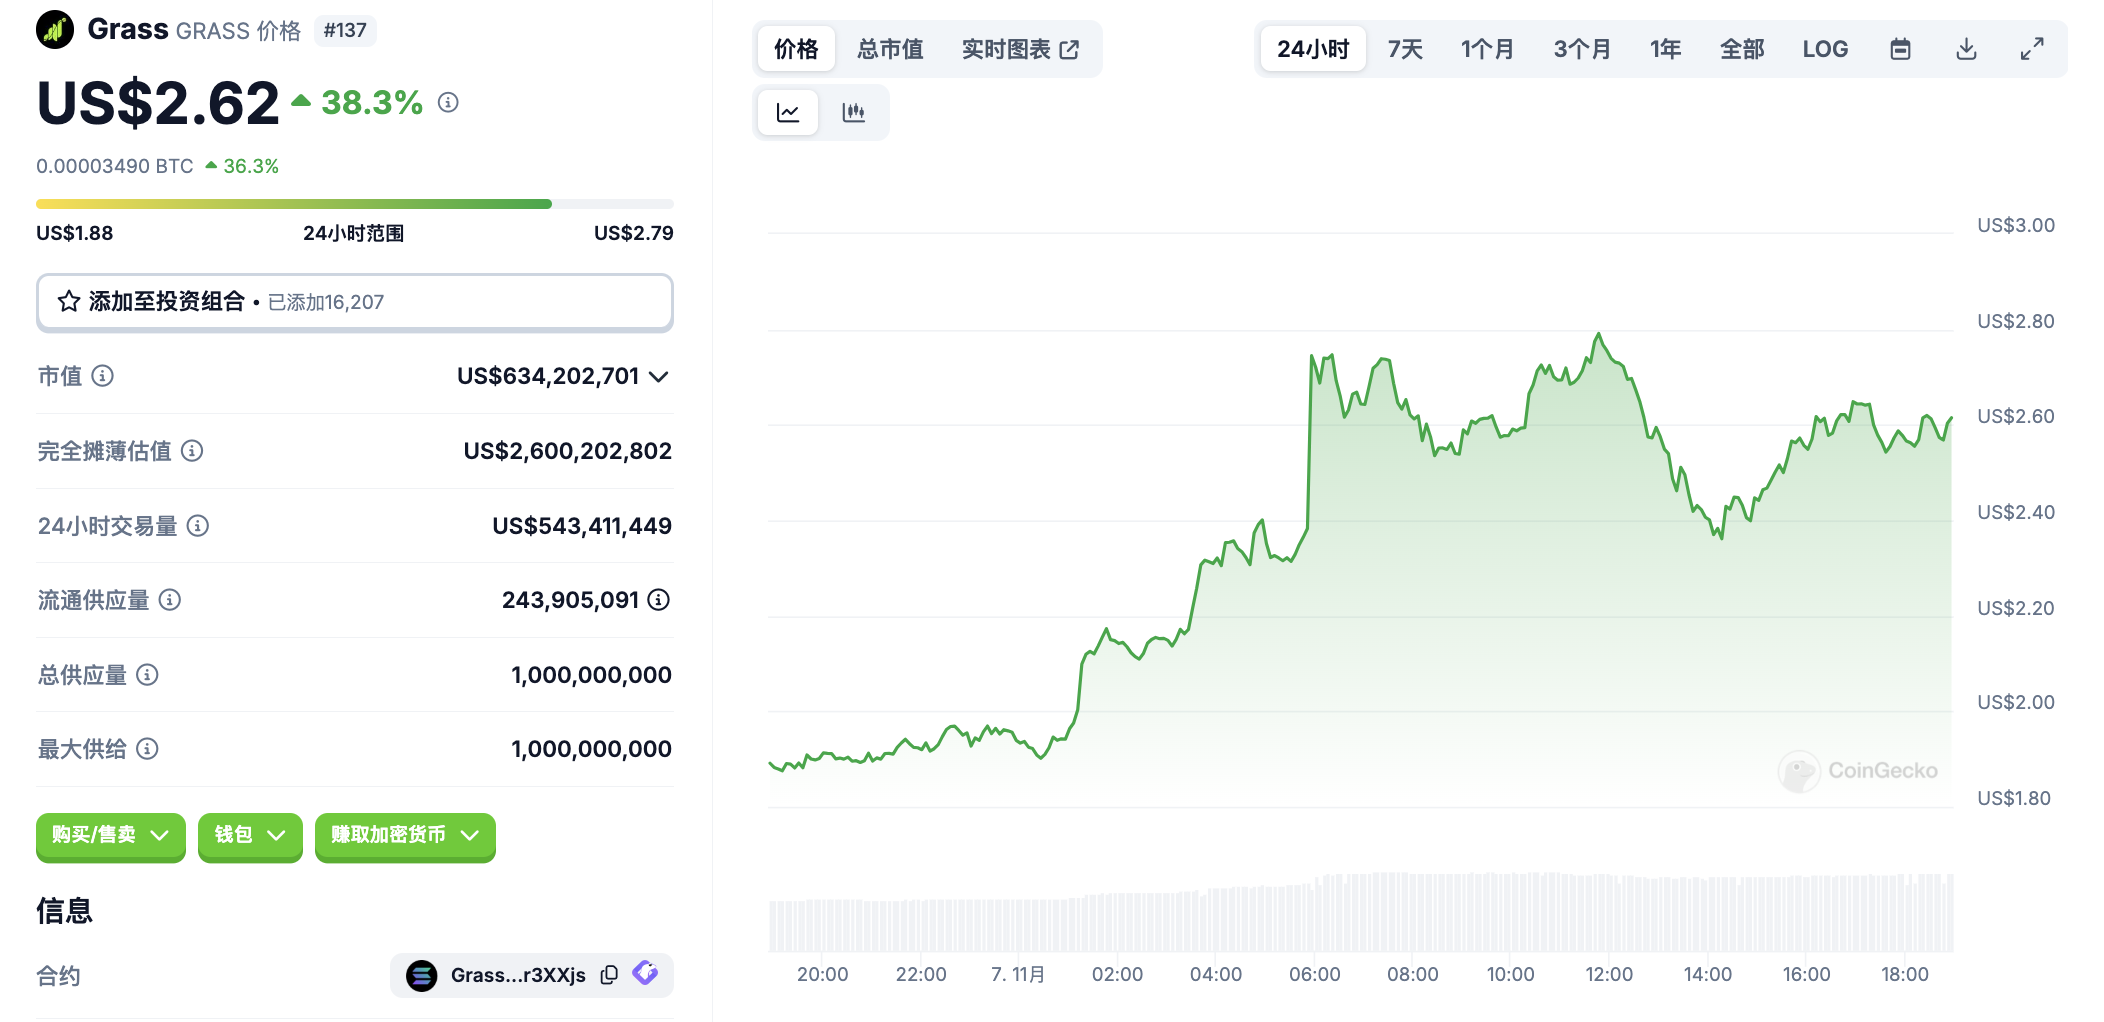Click the info icon beside 流通供应量 value

658,600
